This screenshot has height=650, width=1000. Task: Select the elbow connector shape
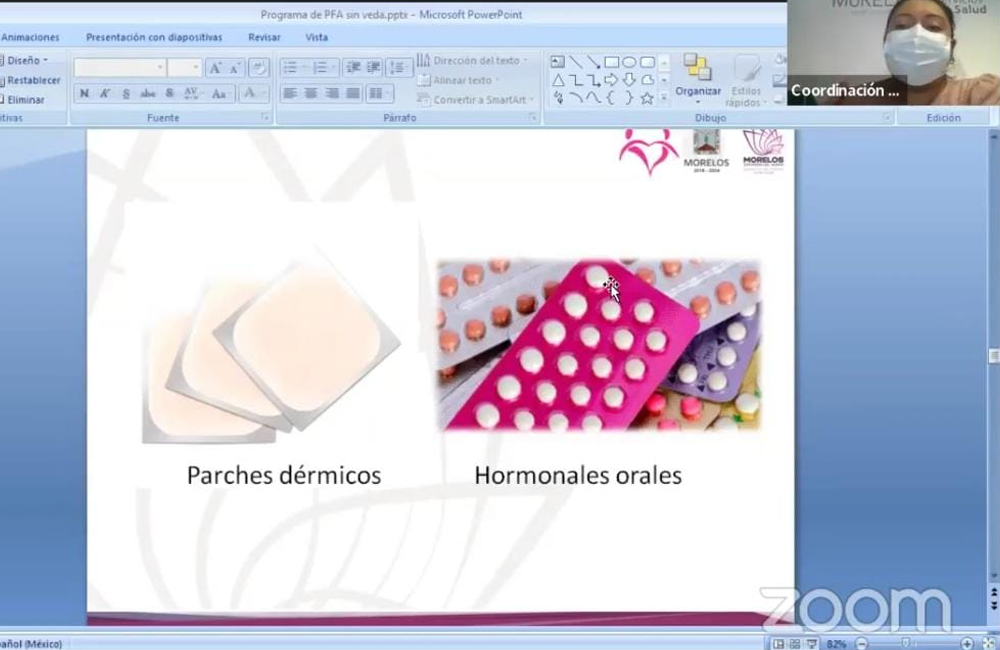575,80
